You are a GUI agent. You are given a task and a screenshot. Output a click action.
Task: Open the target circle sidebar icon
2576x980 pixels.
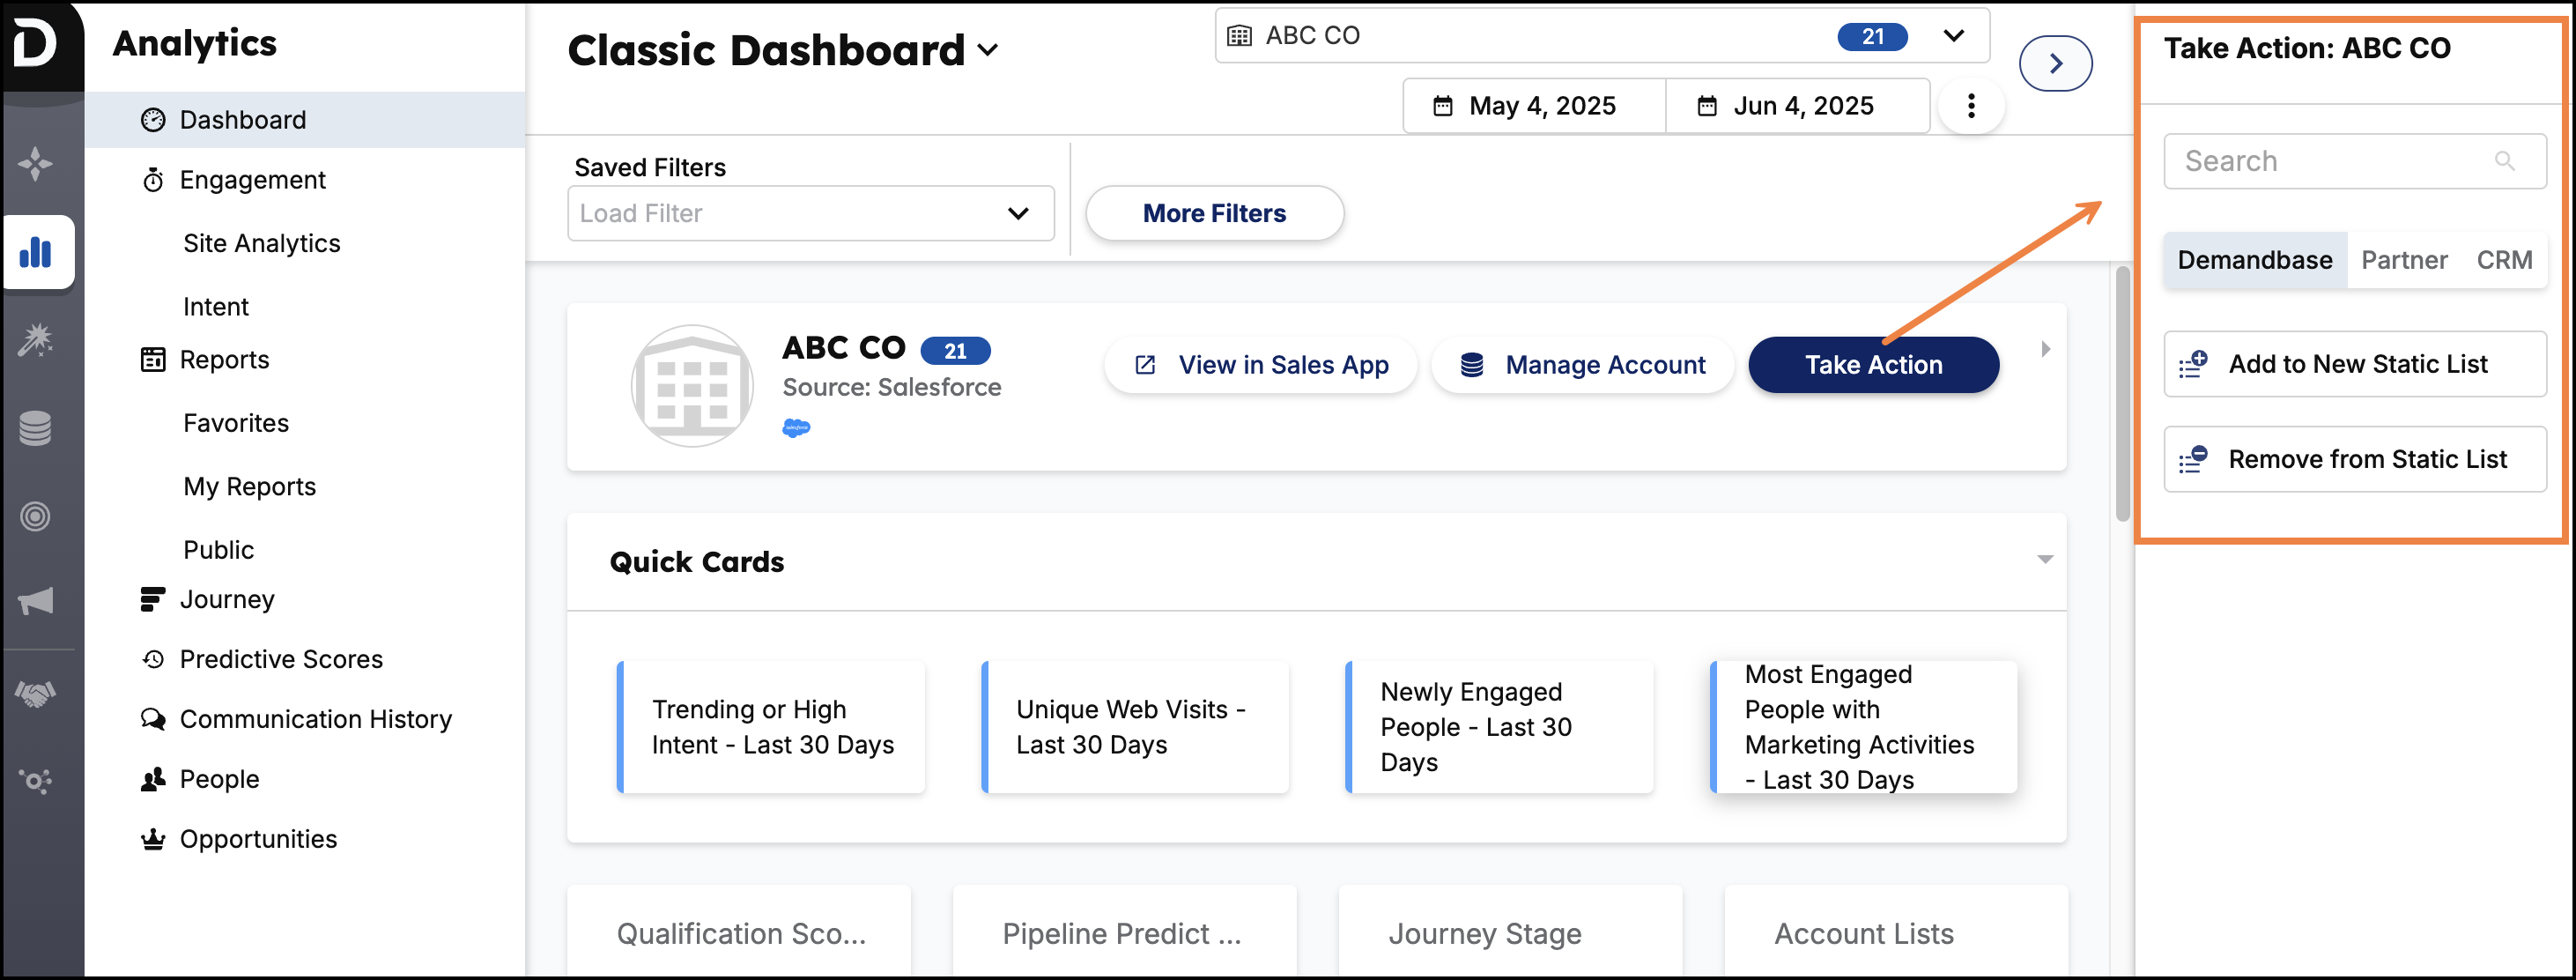point(36,516)
